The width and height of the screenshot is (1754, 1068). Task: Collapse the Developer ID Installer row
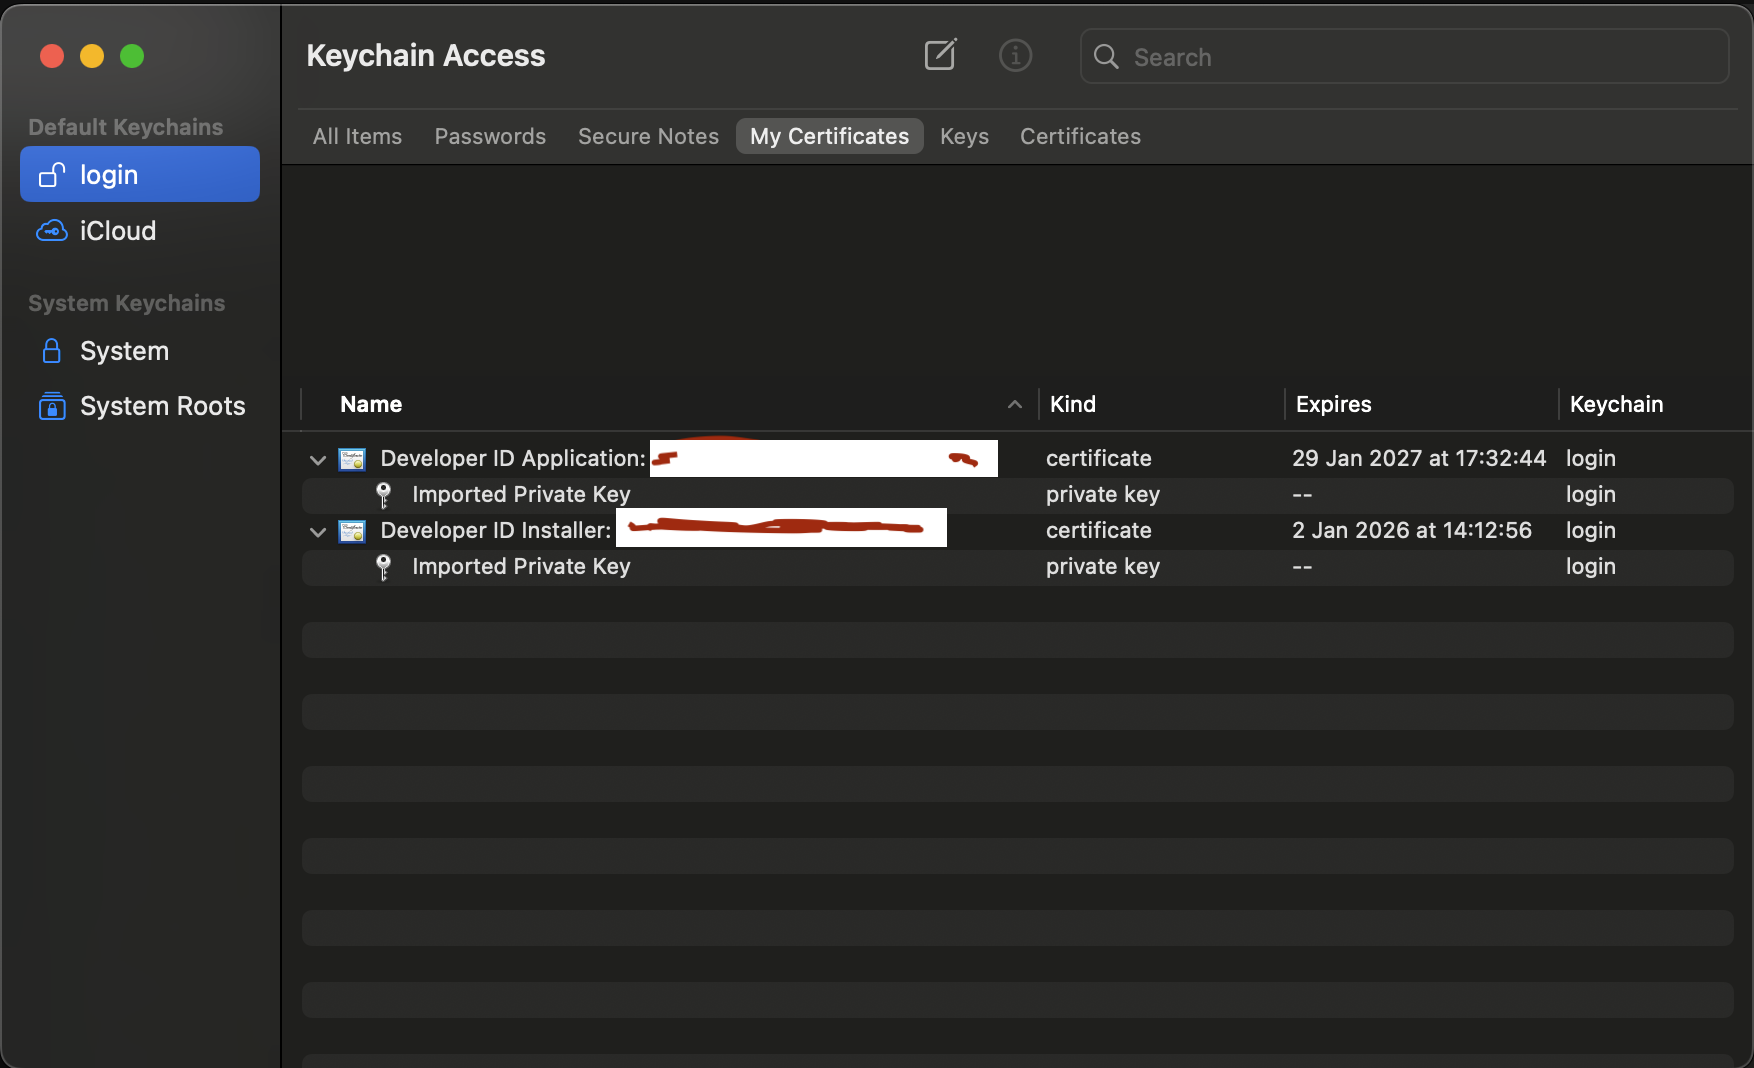318,532
